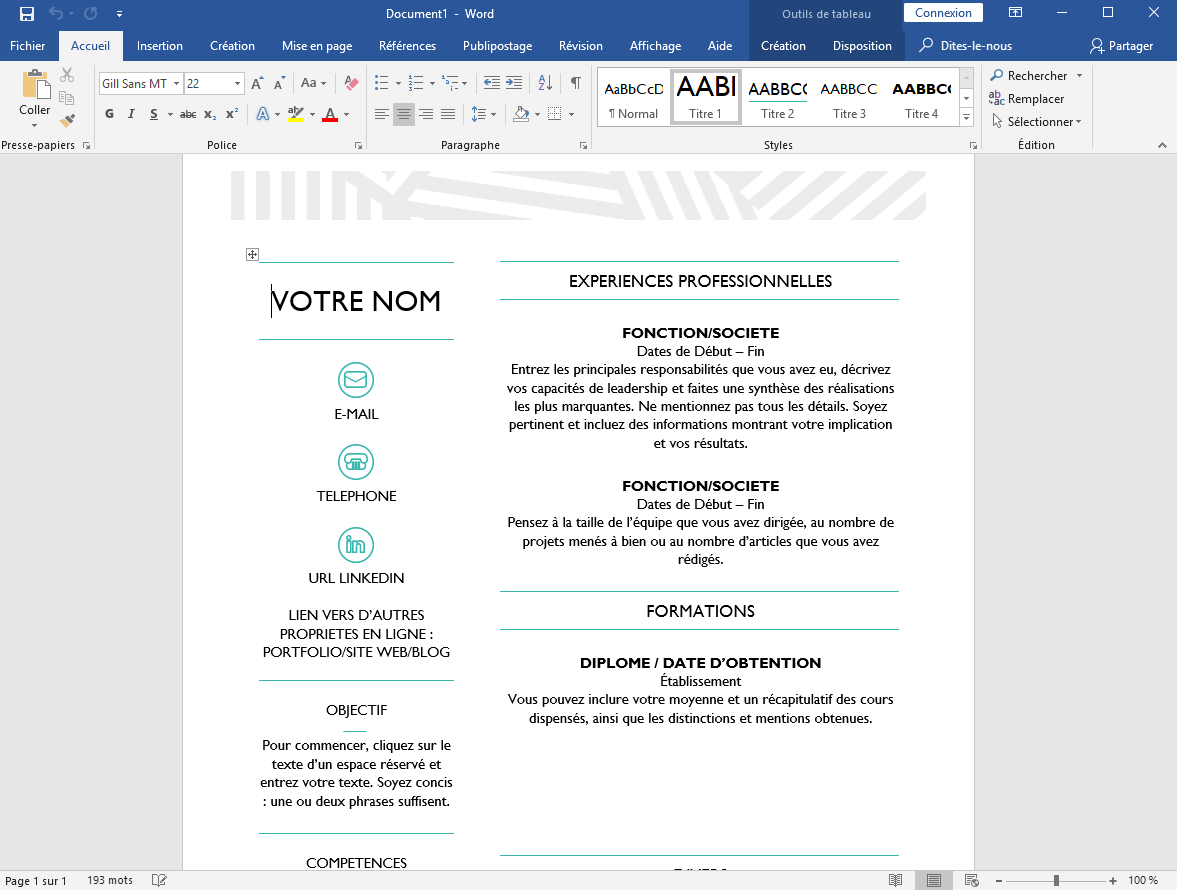The width and height of the screenshot is (1177, 890).
Task: Click the Save icon in title bar
Action: tap(27, 14)
